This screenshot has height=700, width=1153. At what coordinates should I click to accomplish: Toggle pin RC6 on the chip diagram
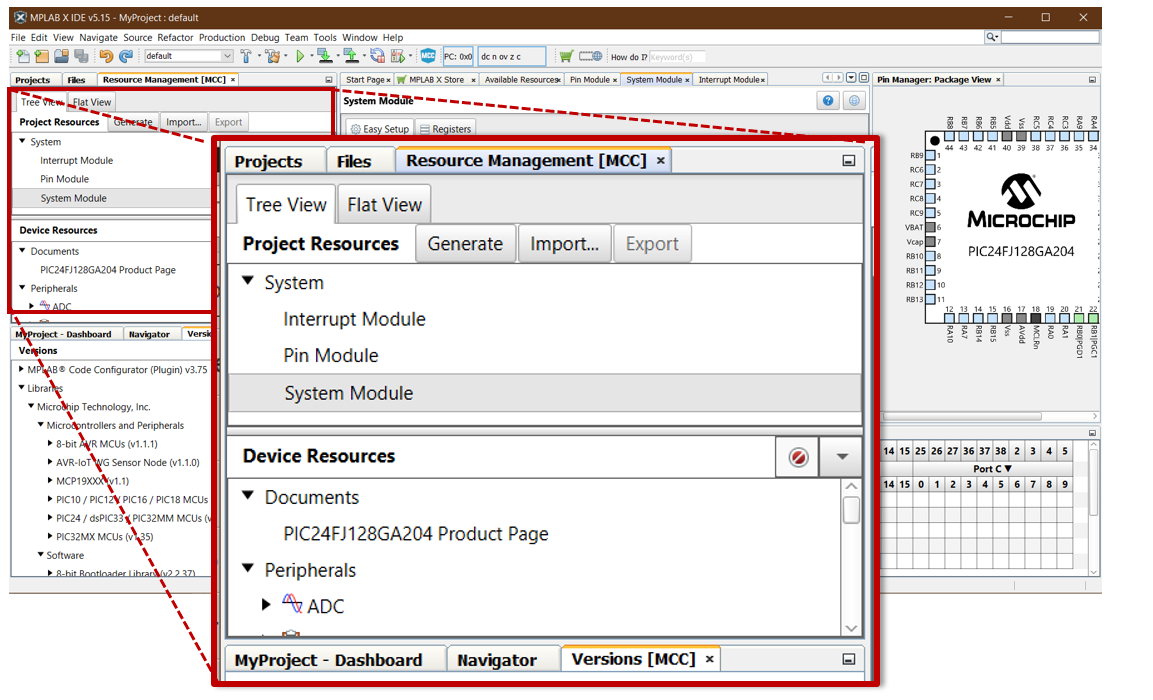point(930,170)
